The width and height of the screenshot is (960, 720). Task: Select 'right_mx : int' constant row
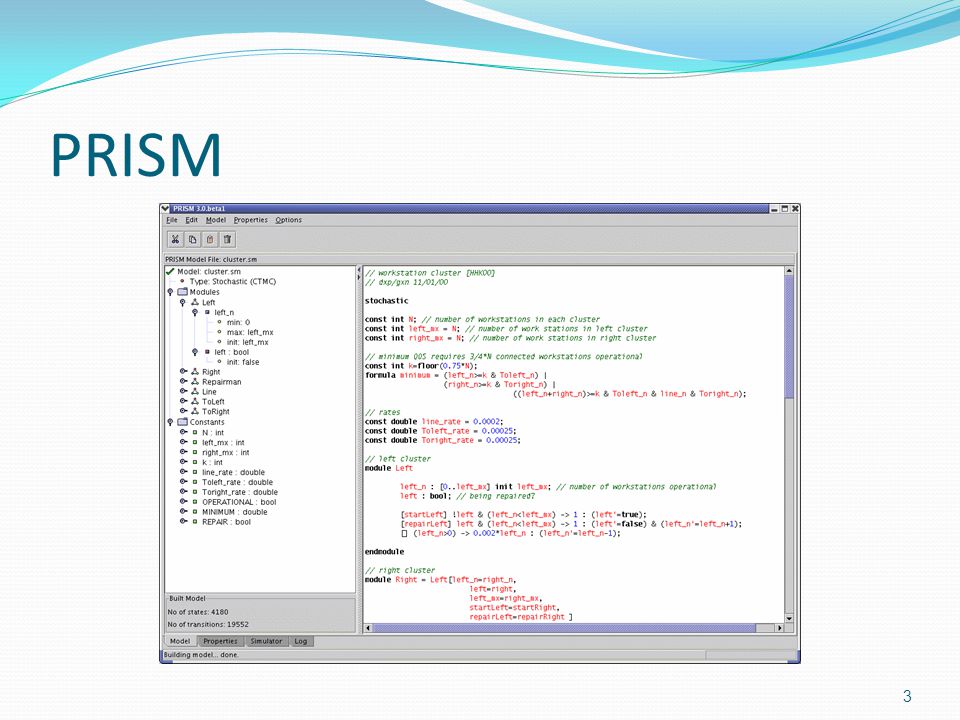[225, 452]
